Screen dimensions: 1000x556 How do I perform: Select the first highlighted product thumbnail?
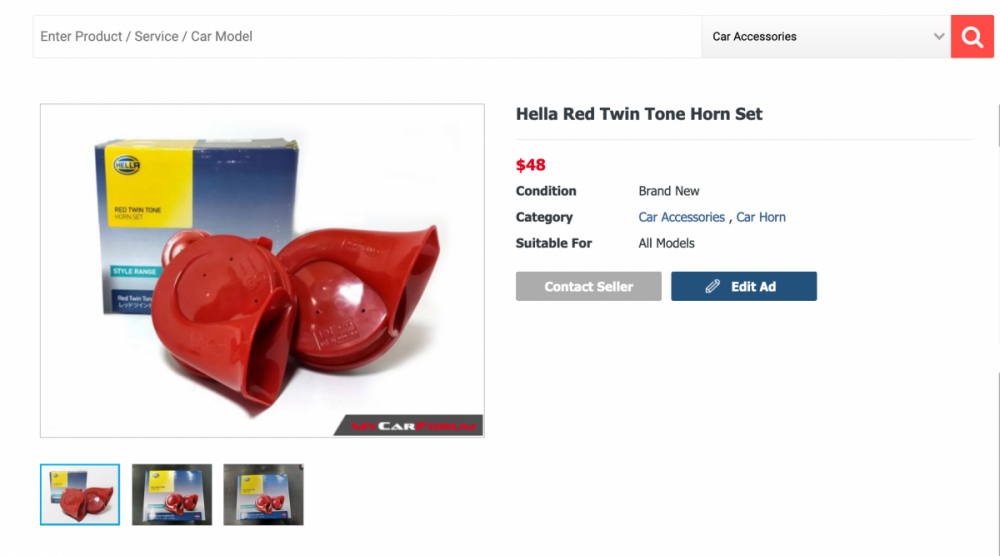(x=80, y=494)
